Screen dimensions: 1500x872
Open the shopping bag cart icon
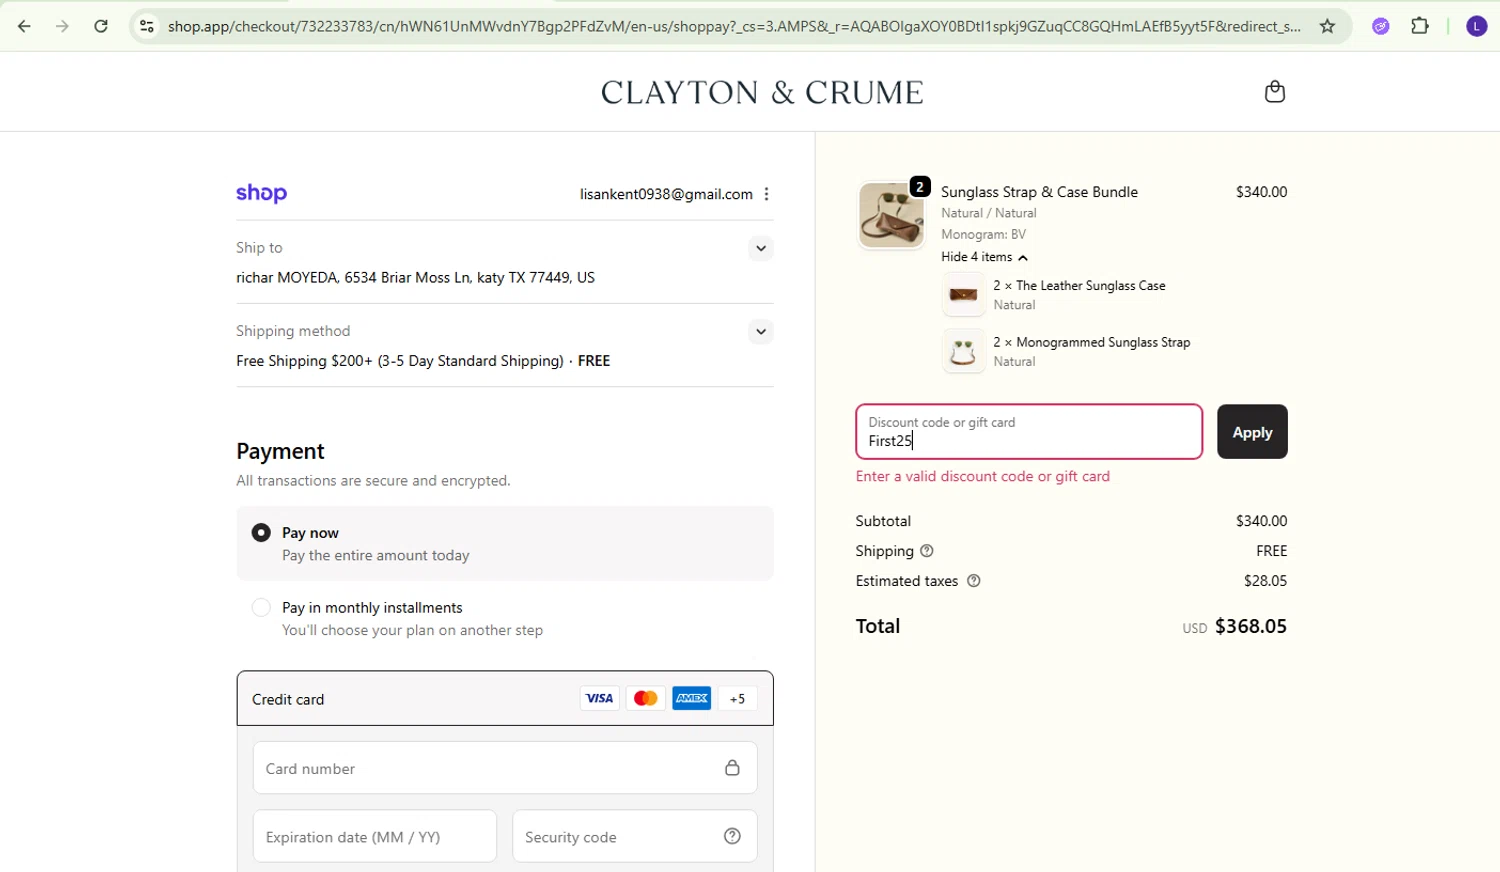tap(1274, 92)
